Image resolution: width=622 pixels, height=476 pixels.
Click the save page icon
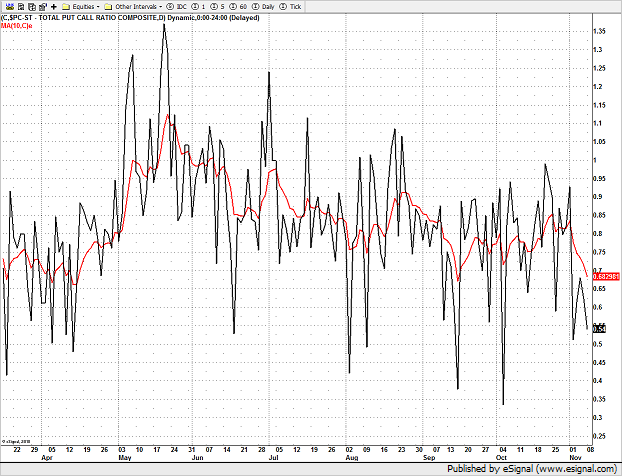(21, 7)
